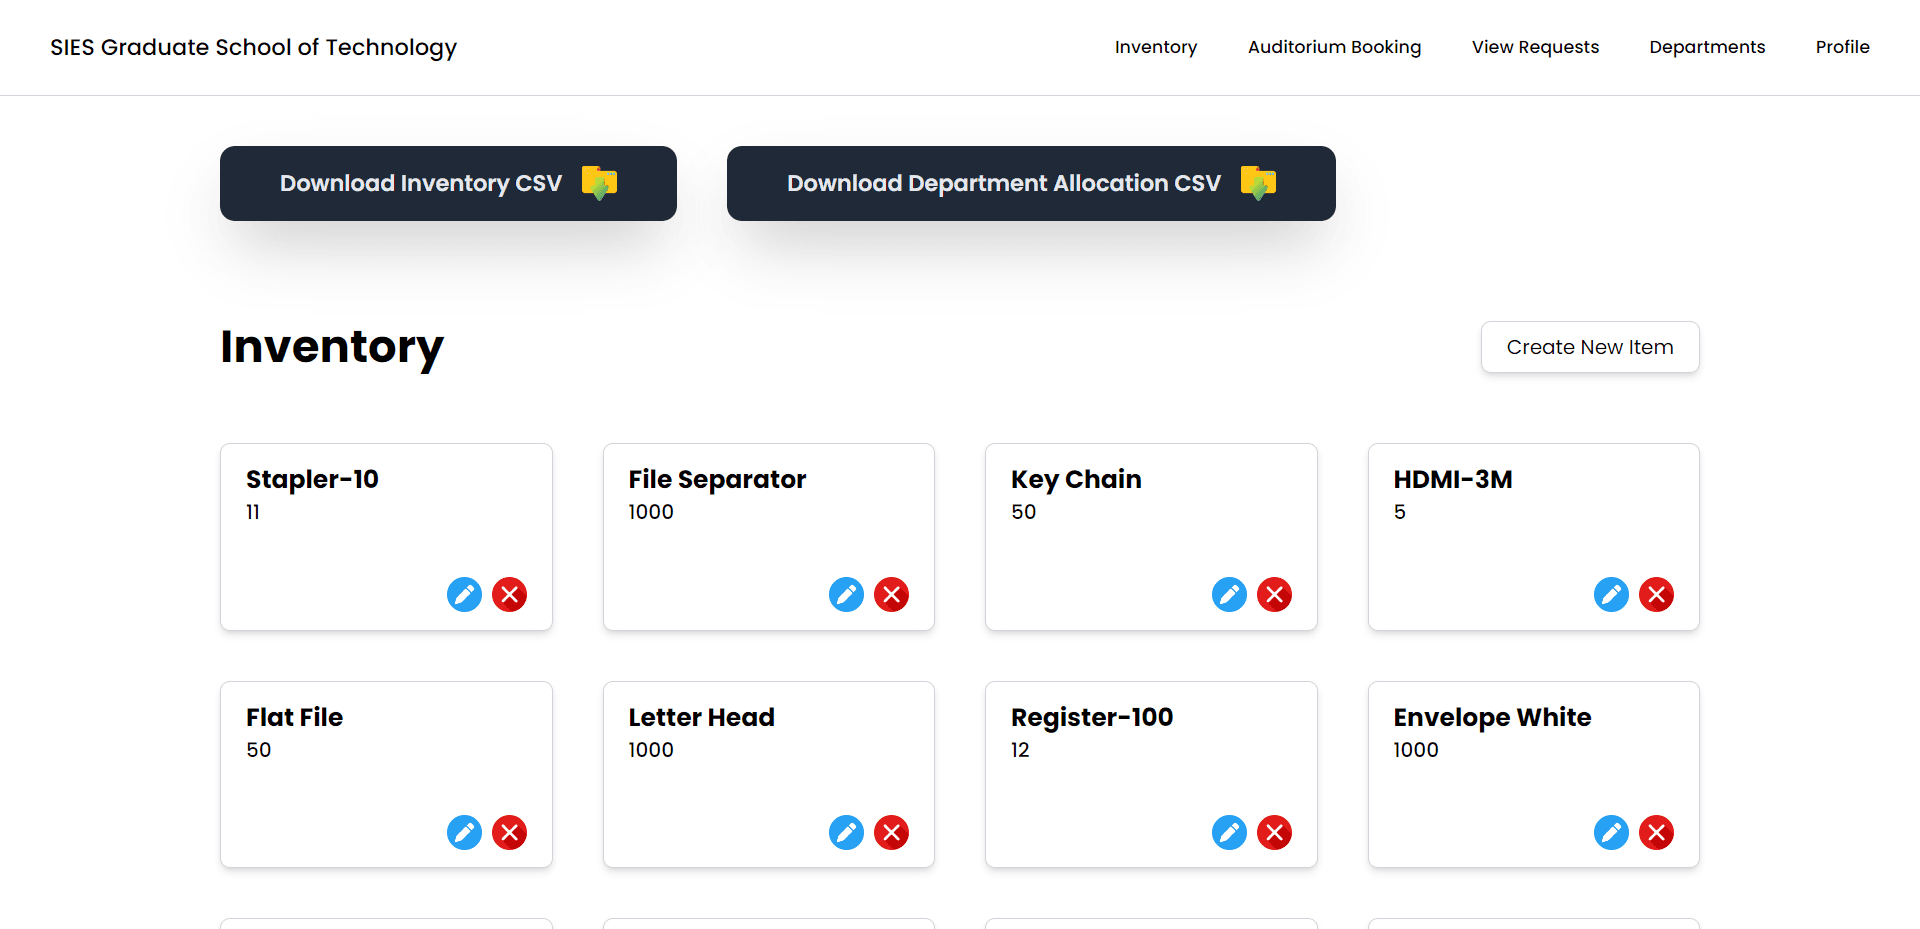Select the Letter Head card title

coord(701,717)
